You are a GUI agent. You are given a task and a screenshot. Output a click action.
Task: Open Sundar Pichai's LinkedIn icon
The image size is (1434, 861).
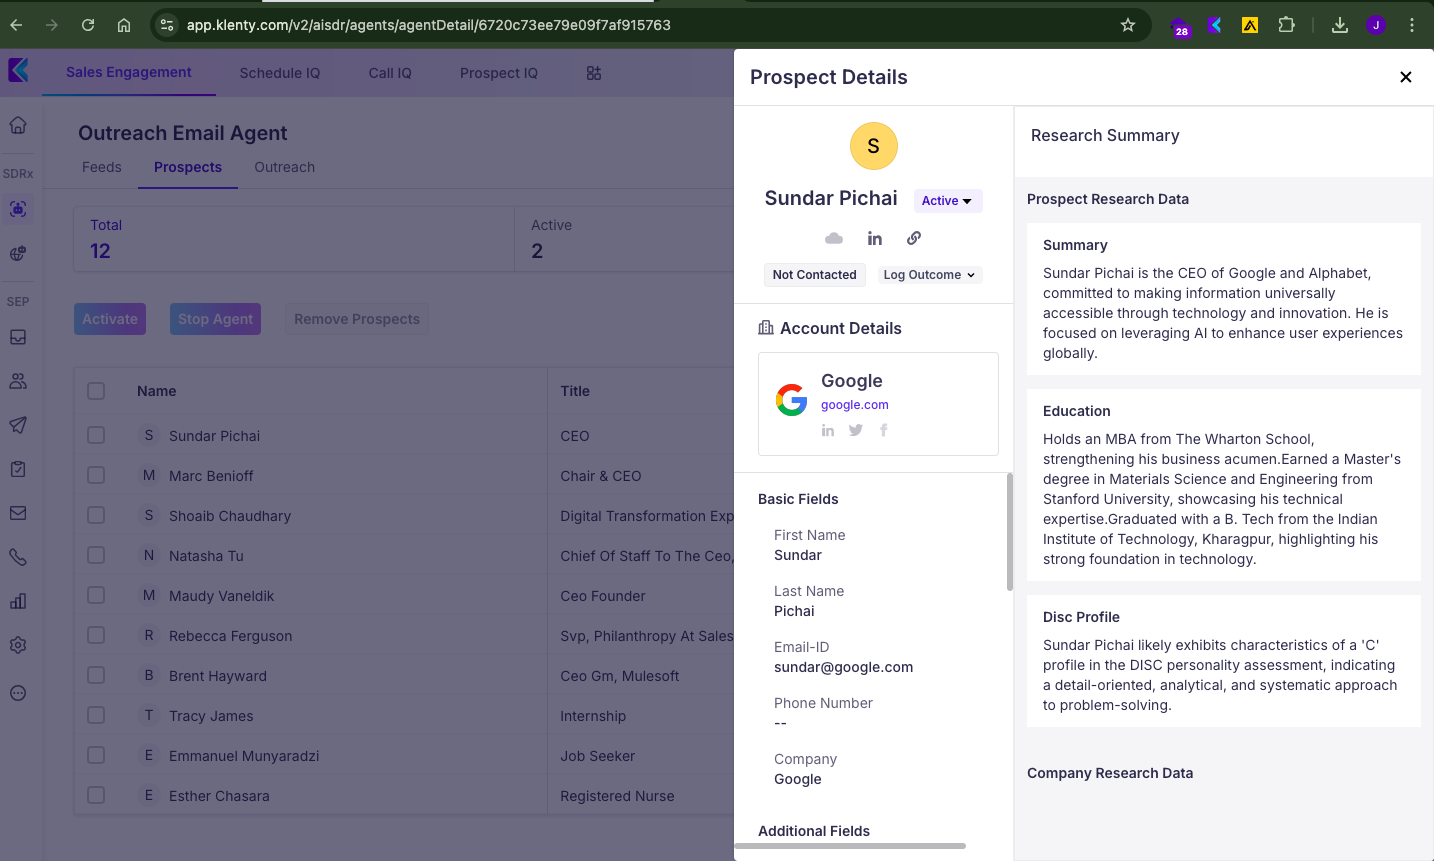[875, 238]
